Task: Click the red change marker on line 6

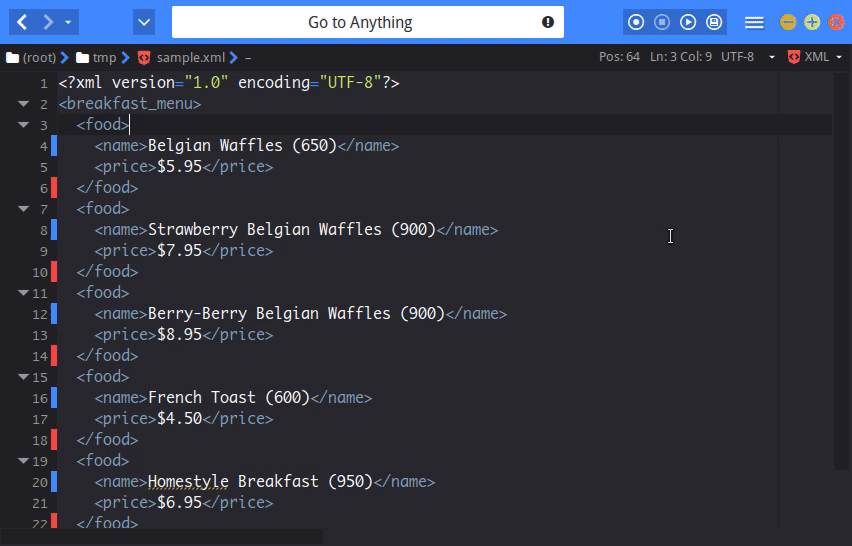Action: pyautogui.click(x=54, y=187)
